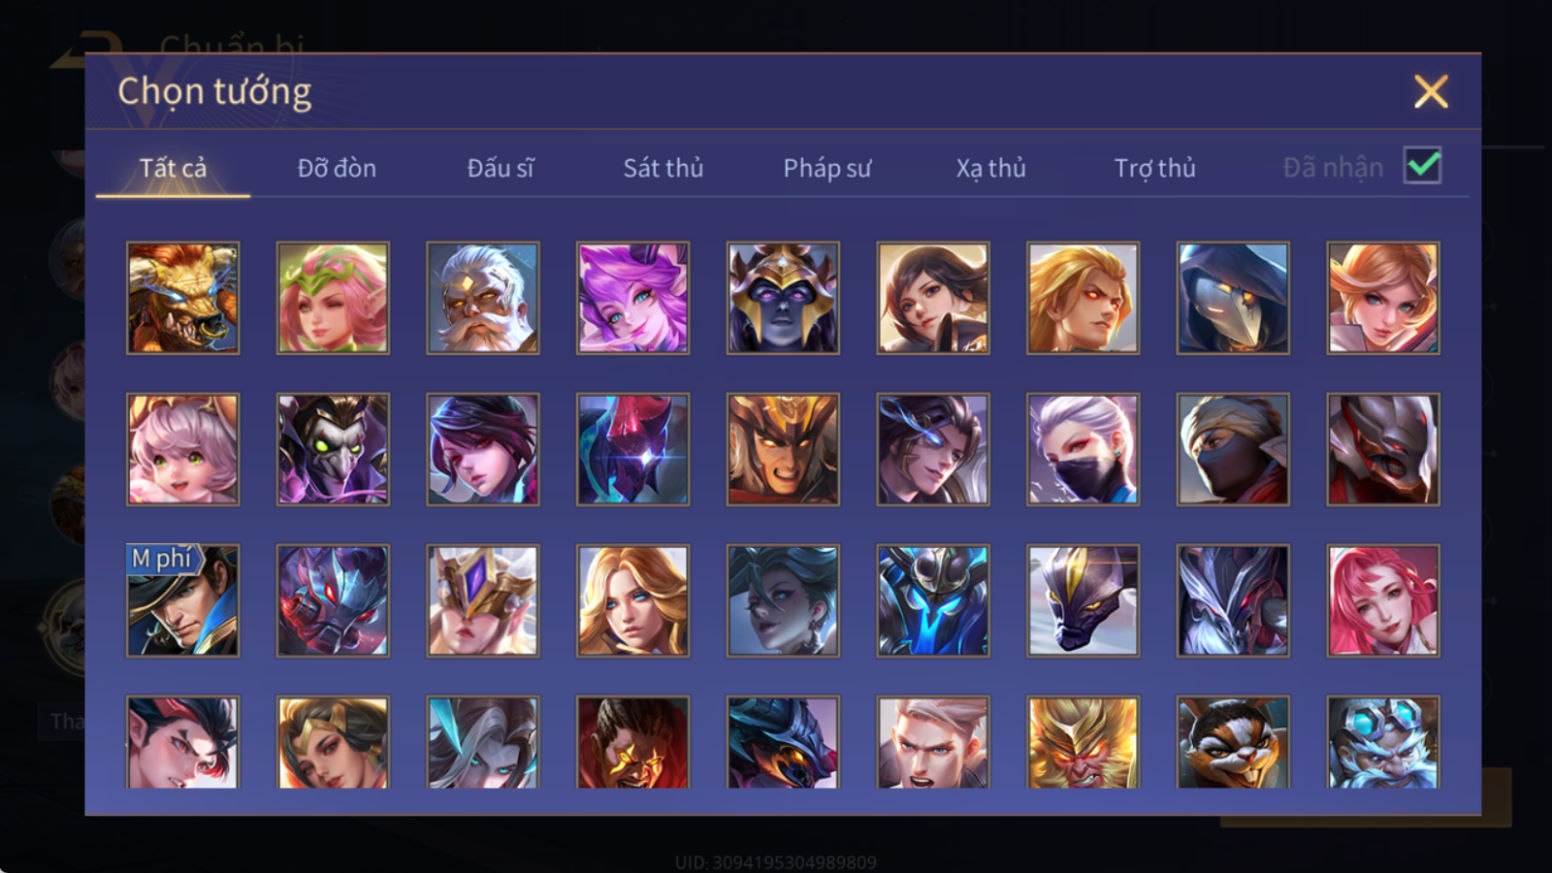Toggle the 'Đã nhận' checkbox
This screenshot has width=1552, height=873.
1422,165
